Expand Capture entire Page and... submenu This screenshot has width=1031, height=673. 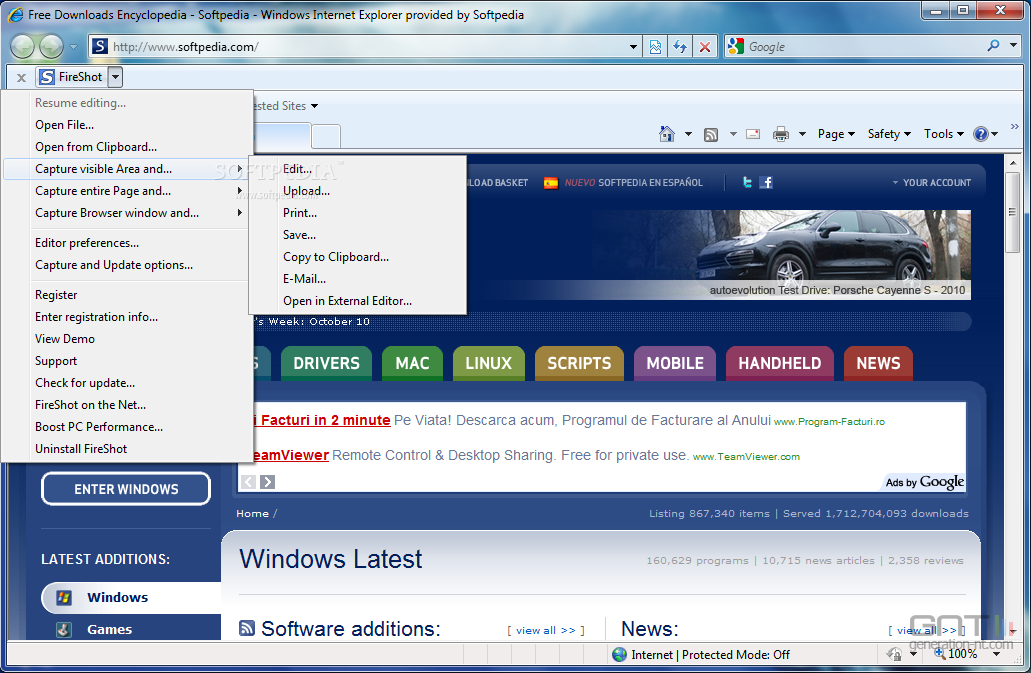(x=125, y=191)
